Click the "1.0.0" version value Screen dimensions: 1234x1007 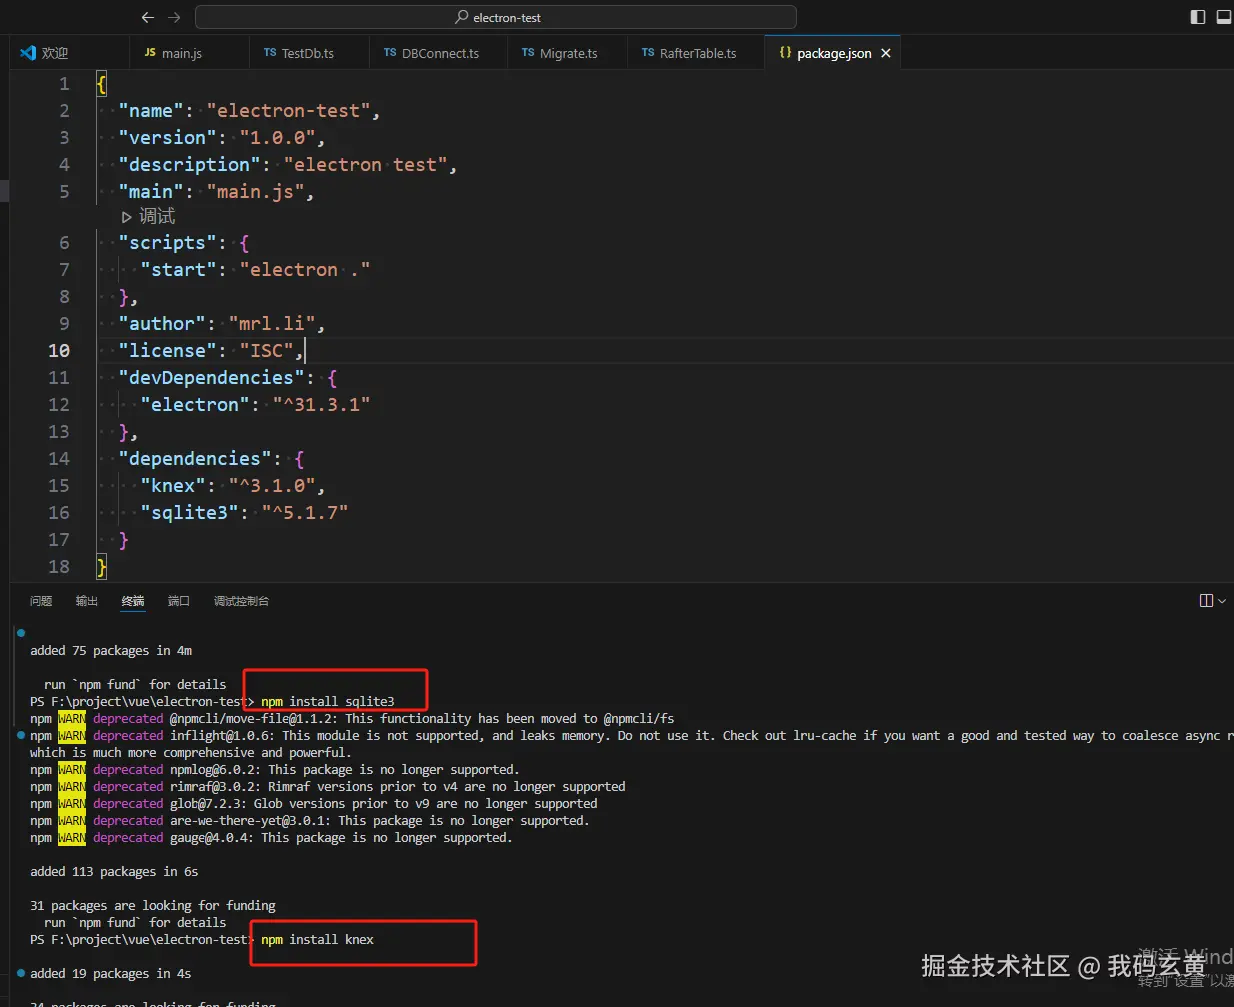coord(278,138)
